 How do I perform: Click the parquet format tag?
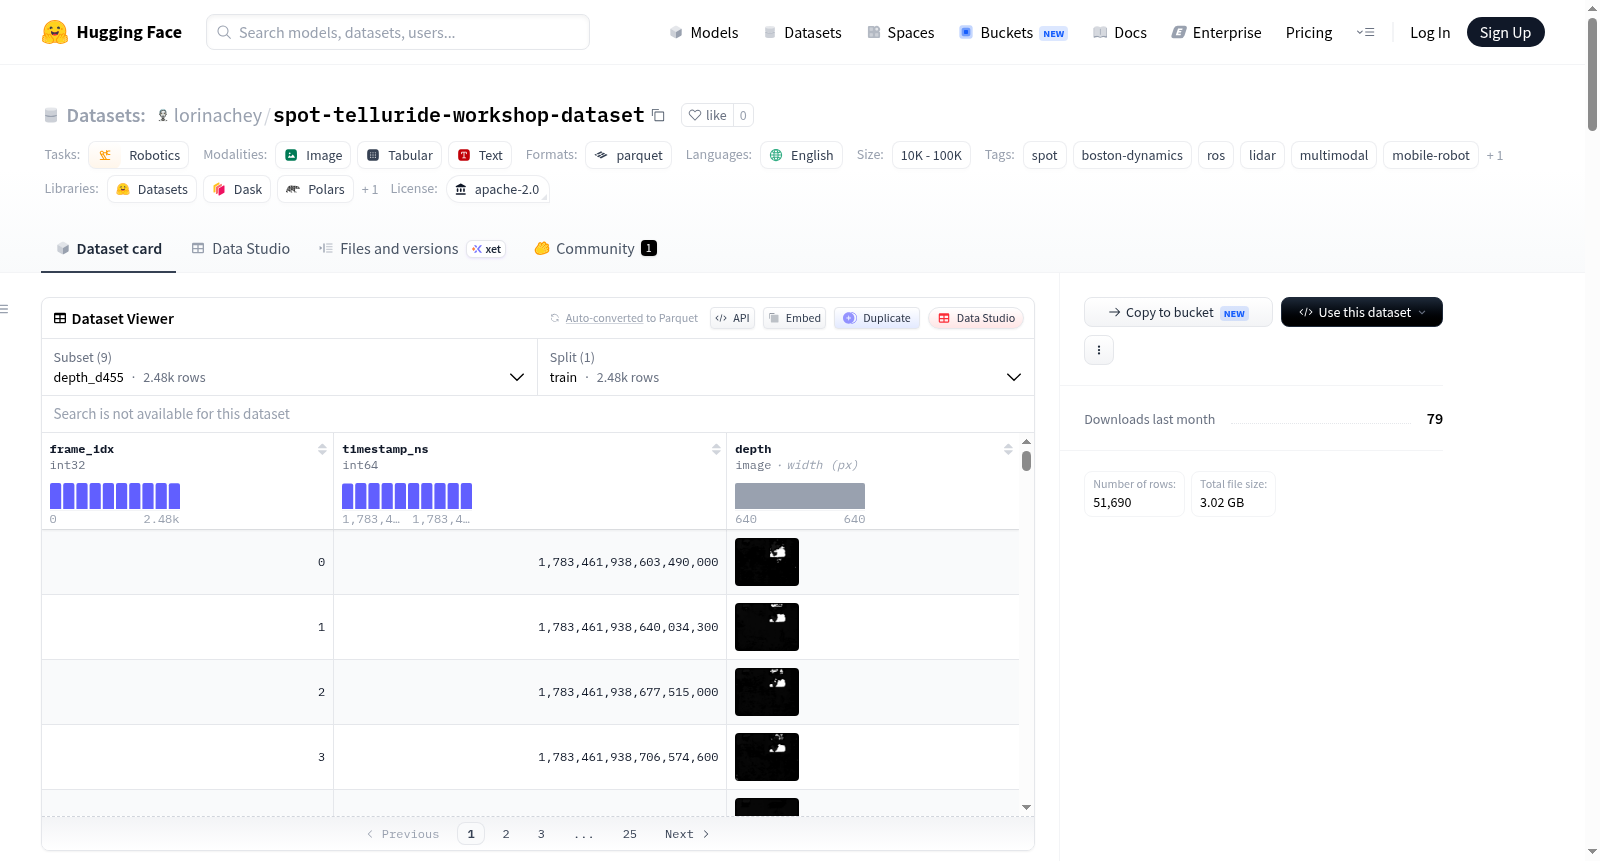629,155
